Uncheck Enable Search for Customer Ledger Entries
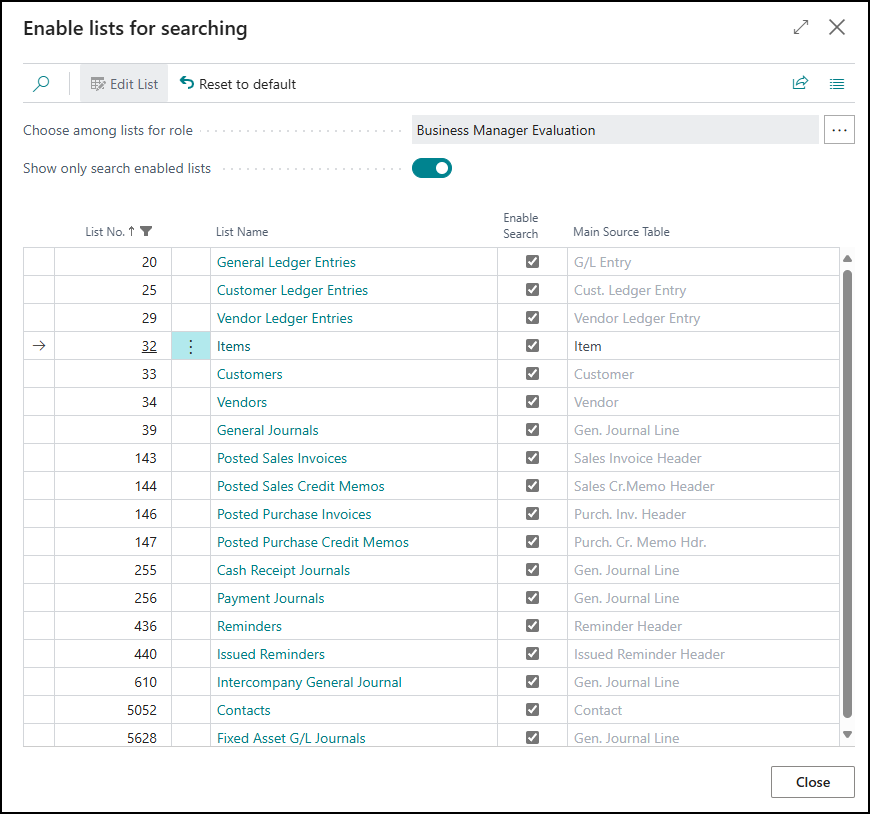The height and width of the screenshot is (814, 870). coord(532,290)
